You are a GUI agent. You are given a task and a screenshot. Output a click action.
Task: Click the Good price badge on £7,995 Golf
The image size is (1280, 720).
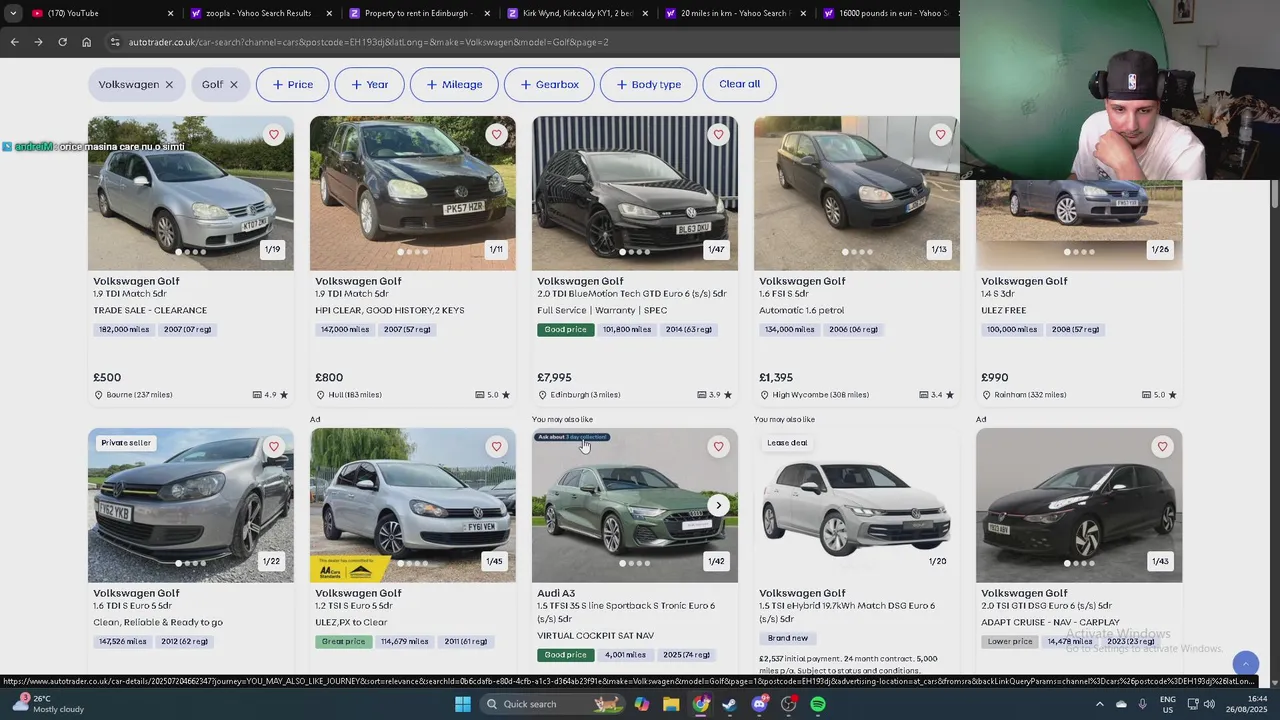(565, 329)
